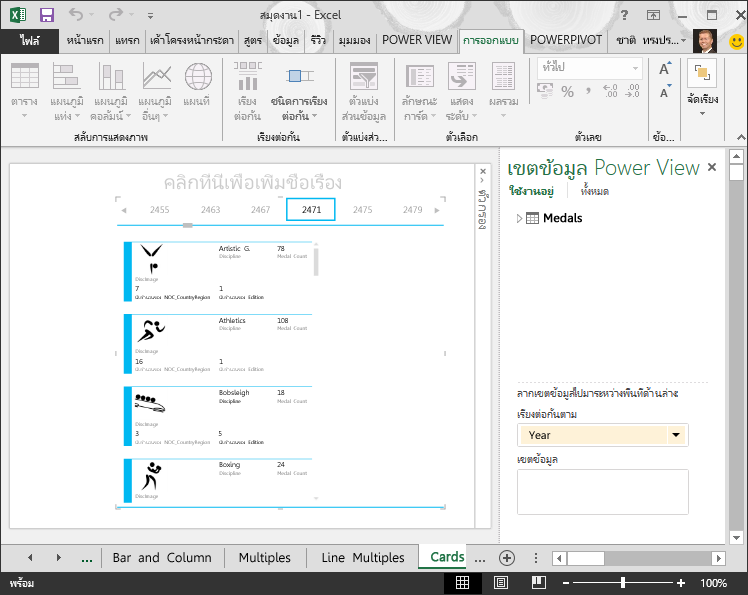
Task: Click the user account profile picture
Action: click(x=705, y=41)
